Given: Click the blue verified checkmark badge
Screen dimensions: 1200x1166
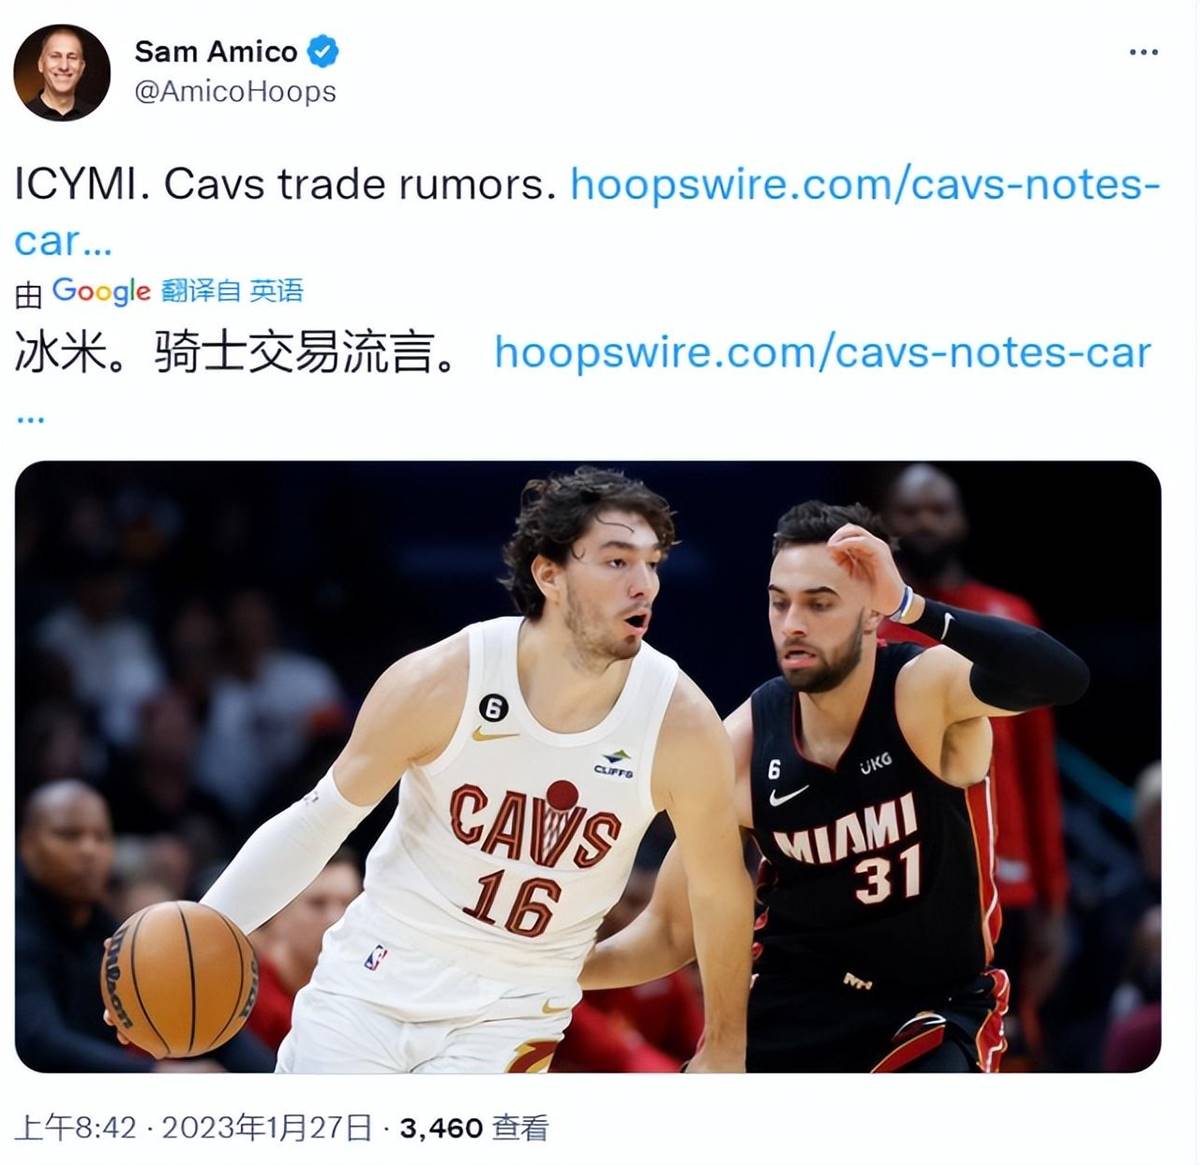Looking at the screenshot, I should (322, 50).
